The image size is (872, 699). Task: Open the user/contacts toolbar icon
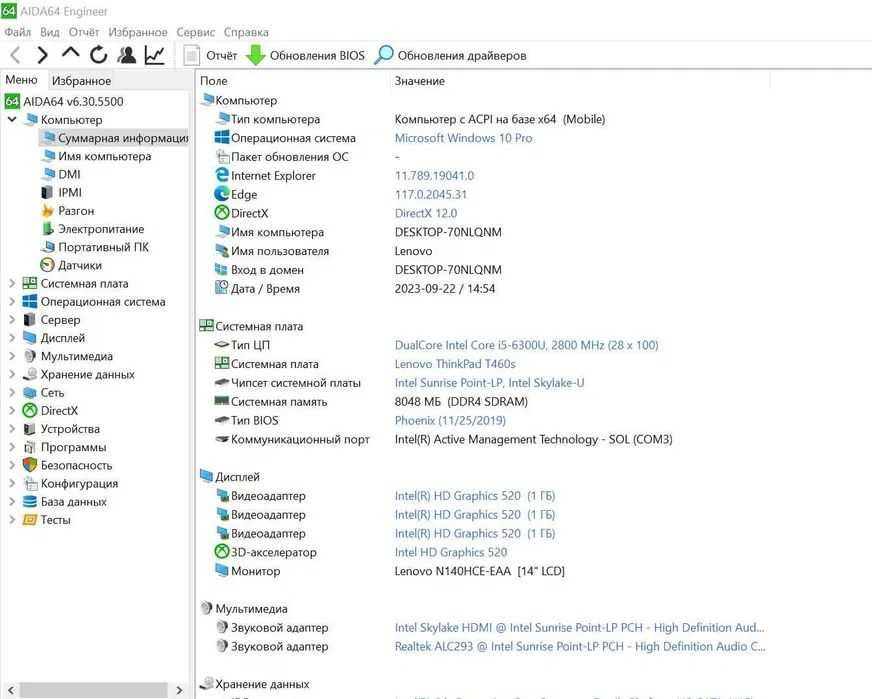point(127,54)
